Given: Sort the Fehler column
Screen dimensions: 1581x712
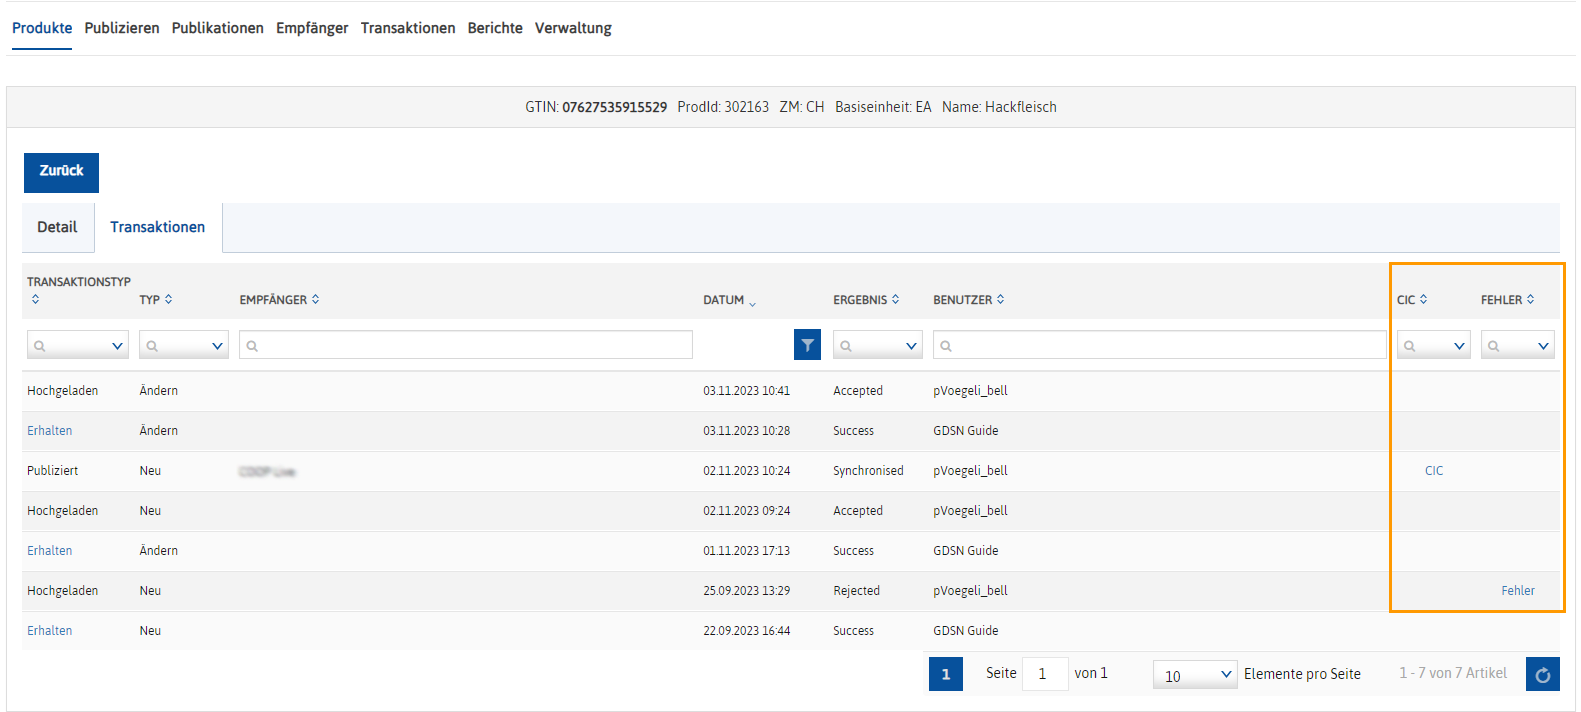Looking at the screenshot, I should click(x=1530, y=299).
